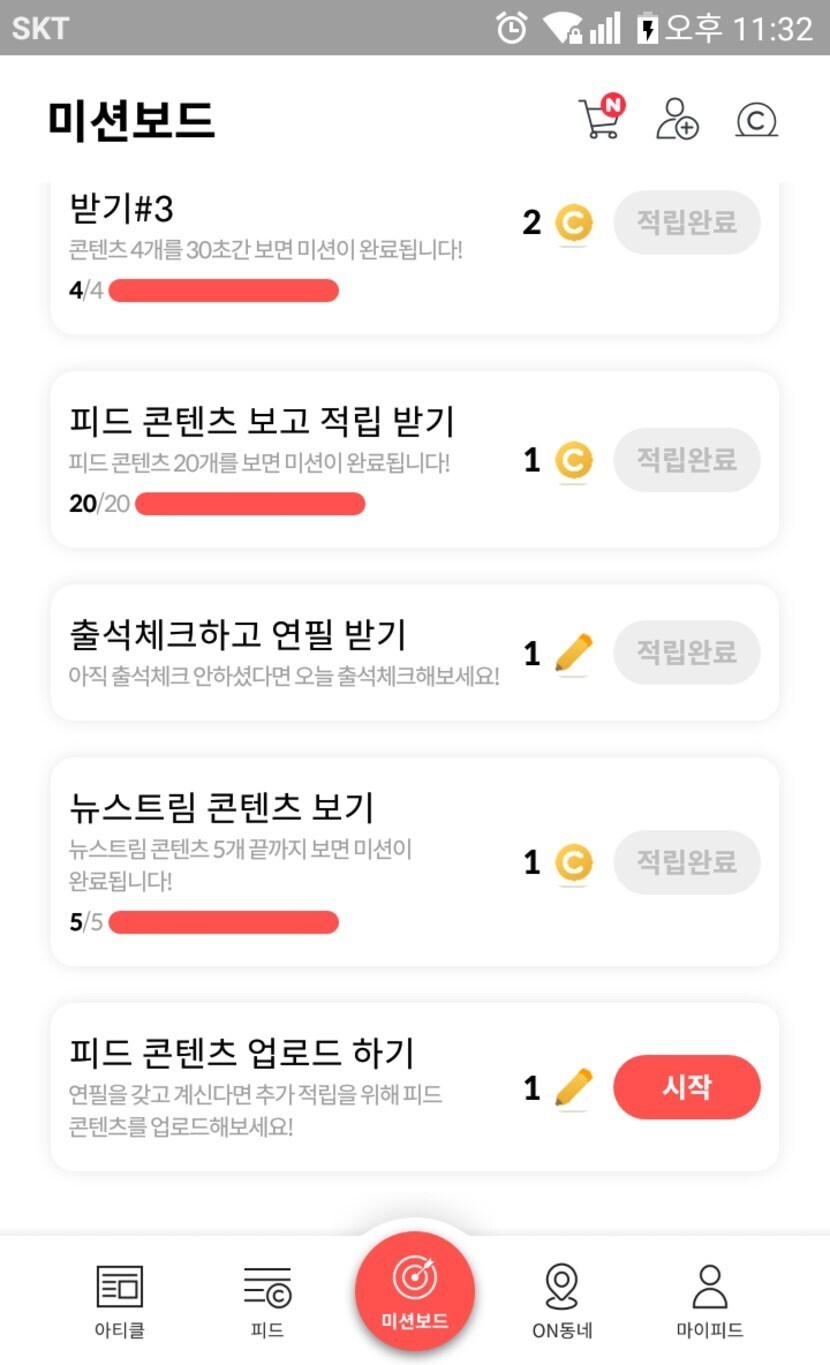830x1365 pixels.
Task: Tap the coin in 피드 콘텐츠 보고 적립 받기
Action: click(573, 460)
